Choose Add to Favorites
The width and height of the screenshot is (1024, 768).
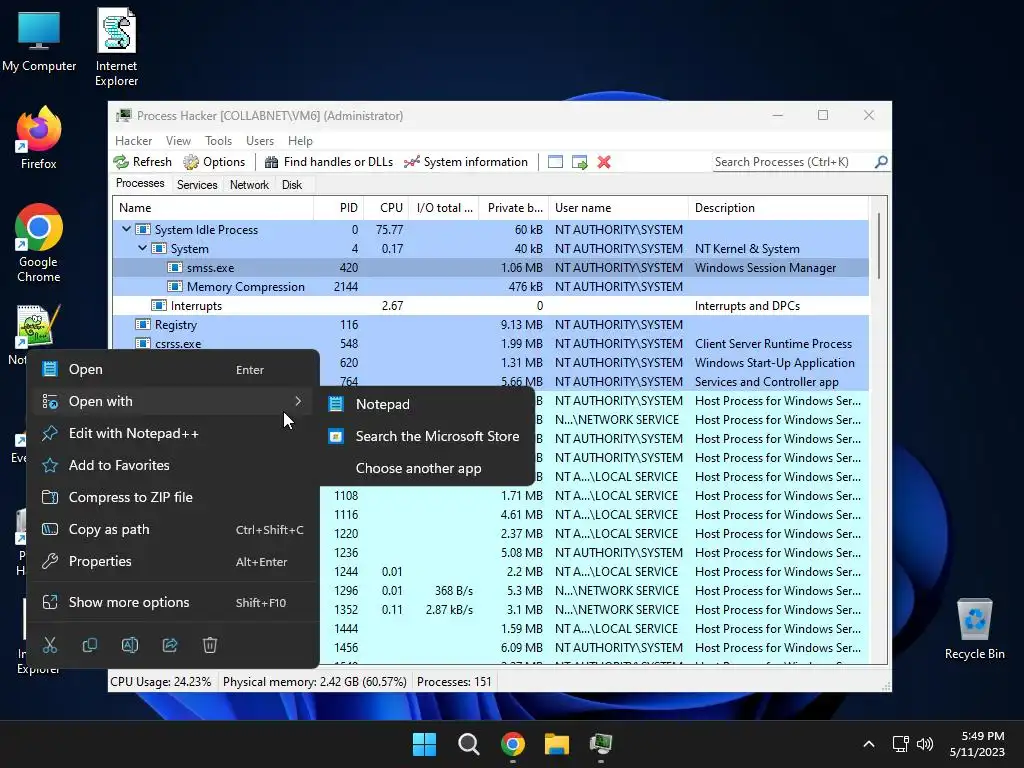tap(175, 465)
